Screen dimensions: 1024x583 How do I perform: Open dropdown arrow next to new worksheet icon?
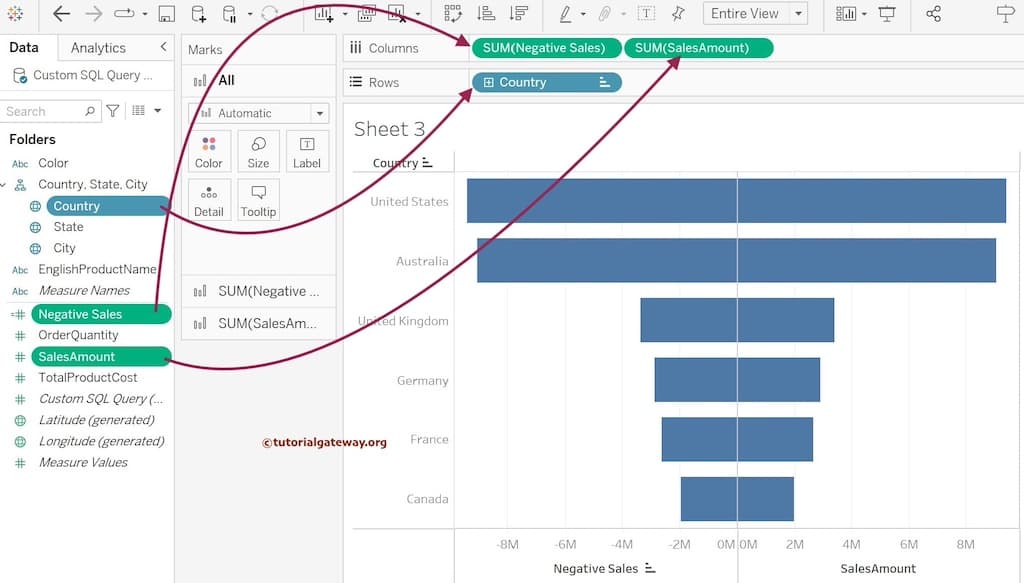[345, 14]
